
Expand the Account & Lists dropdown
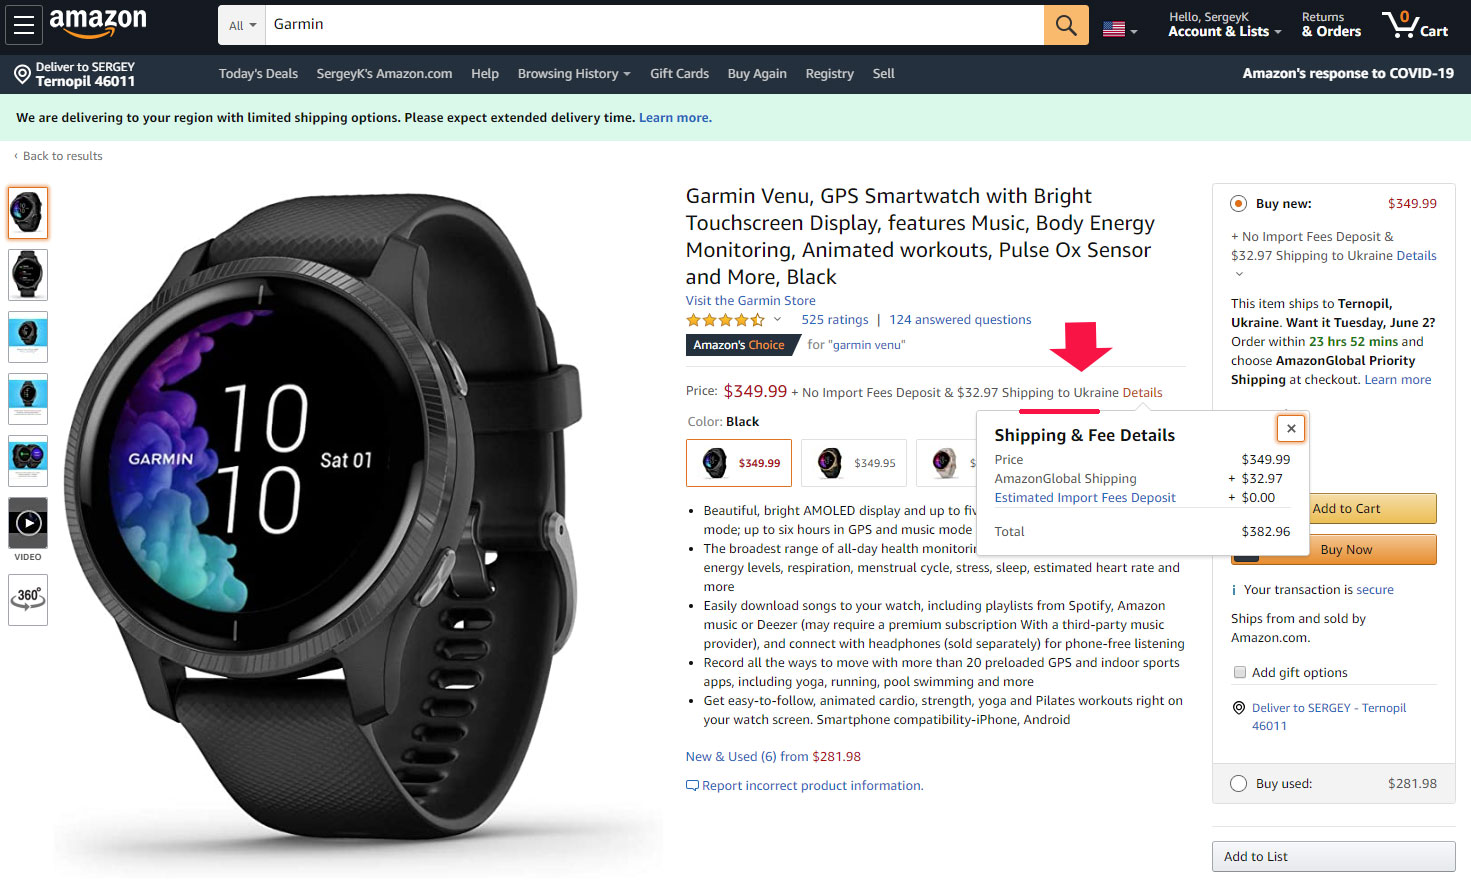click(1224, 25)
